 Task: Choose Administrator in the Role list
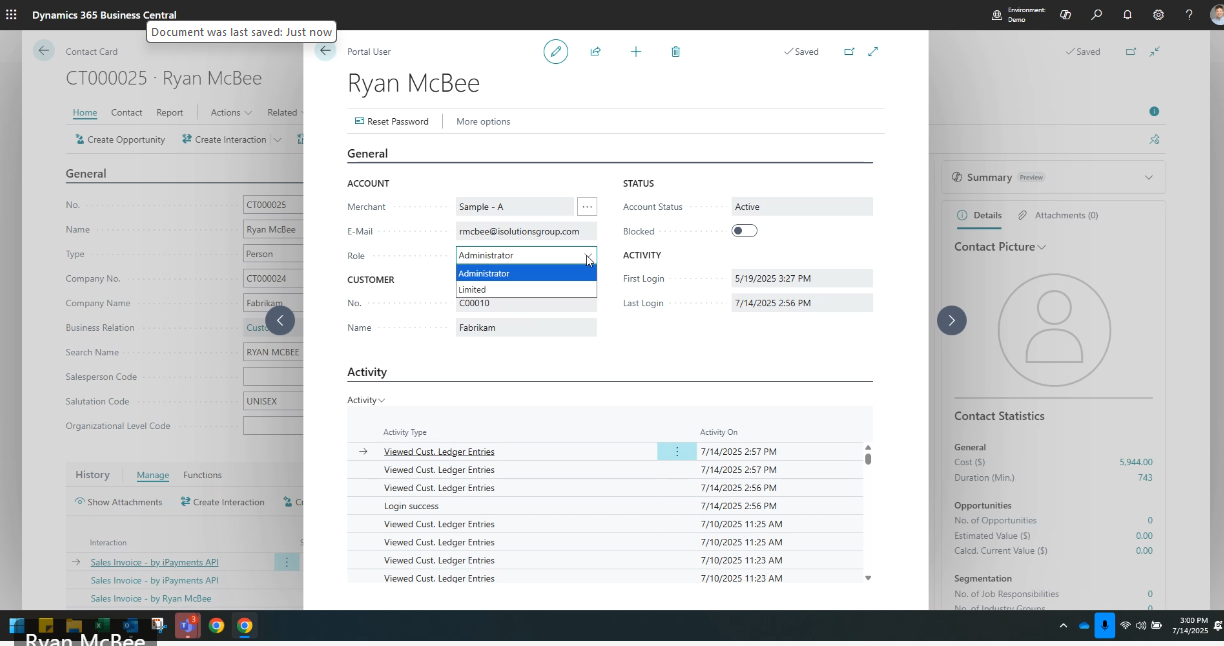click(526, 273)
